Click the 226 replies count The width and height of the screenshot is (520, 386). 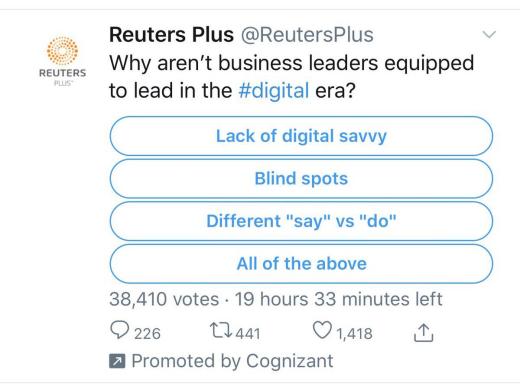[x=147, y=333]
